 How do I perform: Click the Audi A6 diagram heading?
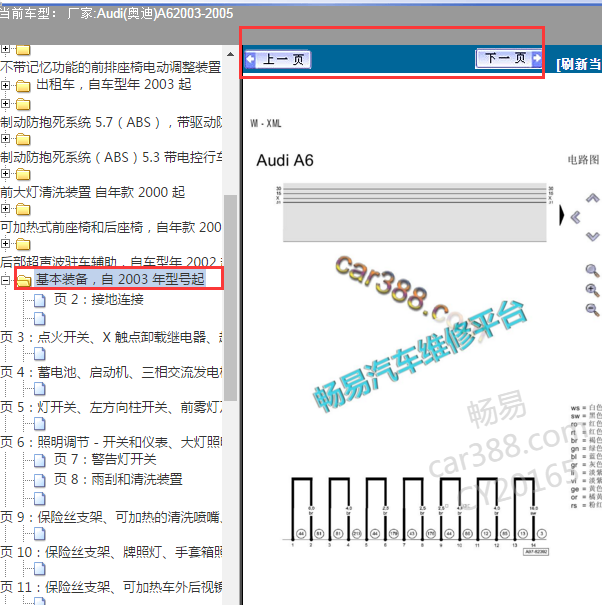pos(285,161)
